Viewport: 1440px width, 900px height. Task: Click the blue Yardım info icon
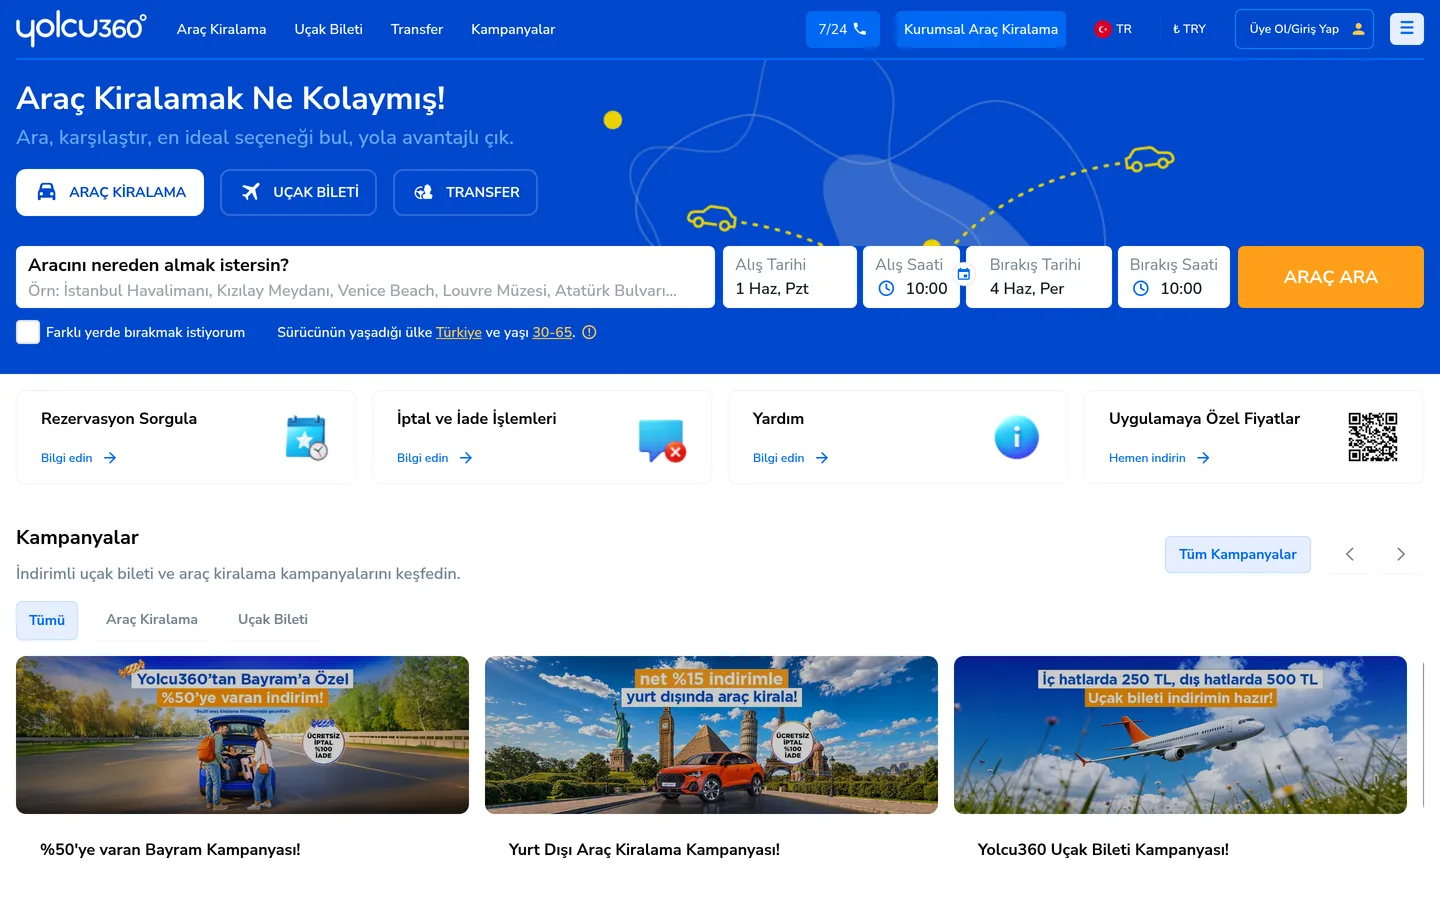coord(1017,437)
